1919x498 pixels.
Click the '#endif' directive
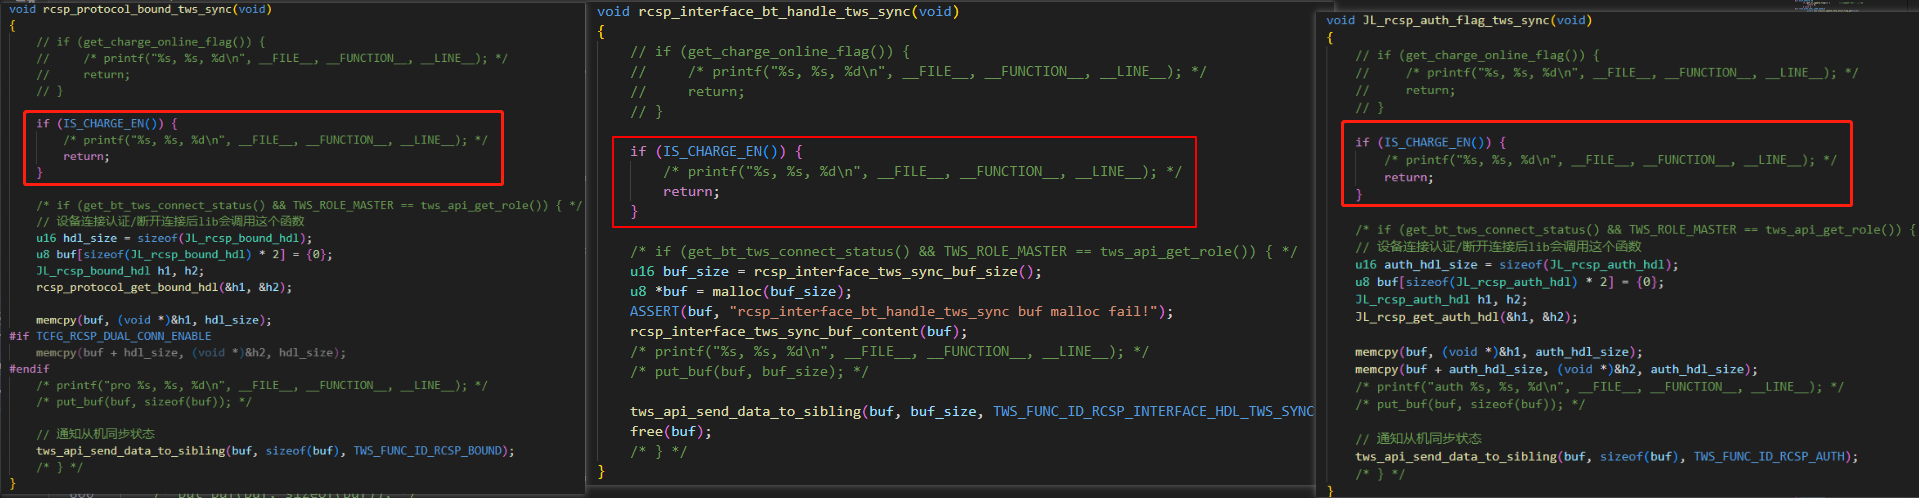[29, 368]
